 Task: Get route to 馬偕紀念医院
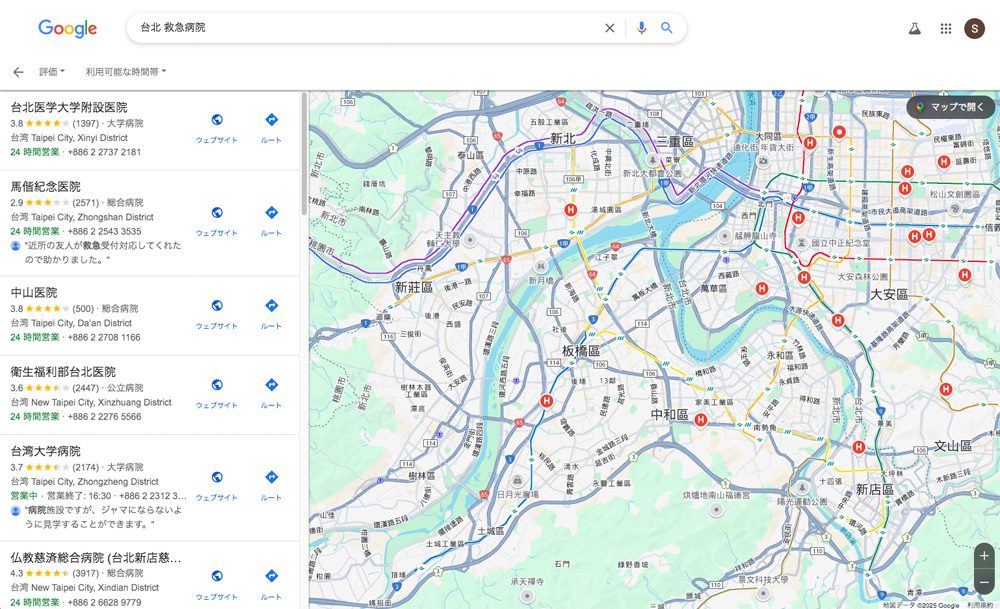click(271, 221)
